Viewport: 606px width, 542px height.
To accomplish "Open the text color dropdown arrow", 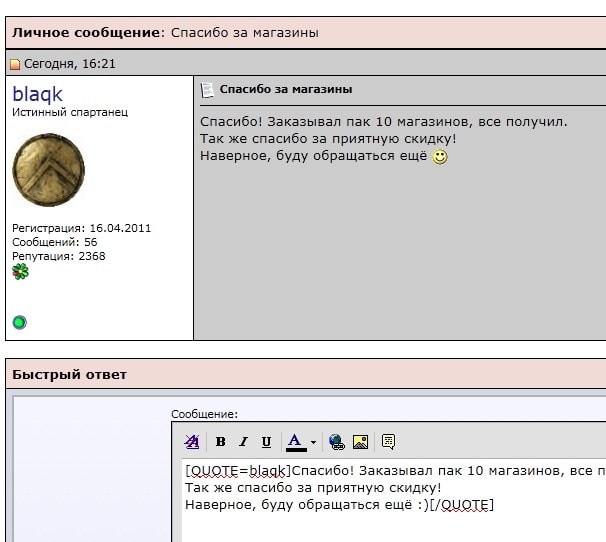I will tap(313, 442).
